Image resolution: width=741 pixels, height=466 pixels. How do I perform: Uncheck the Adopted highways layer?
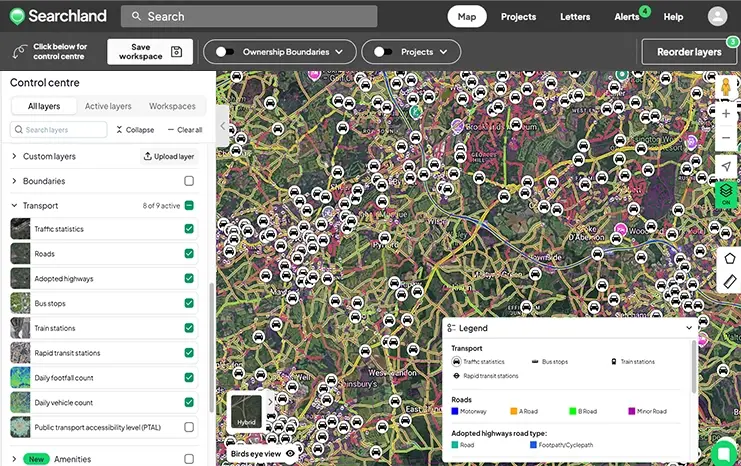pos(189,278)
